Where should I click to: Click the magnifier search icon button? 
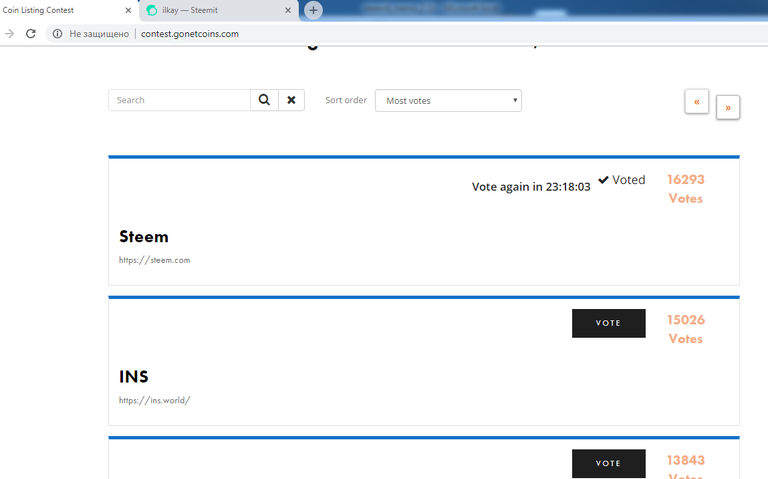pyautogui.click(x=264, y=100)
